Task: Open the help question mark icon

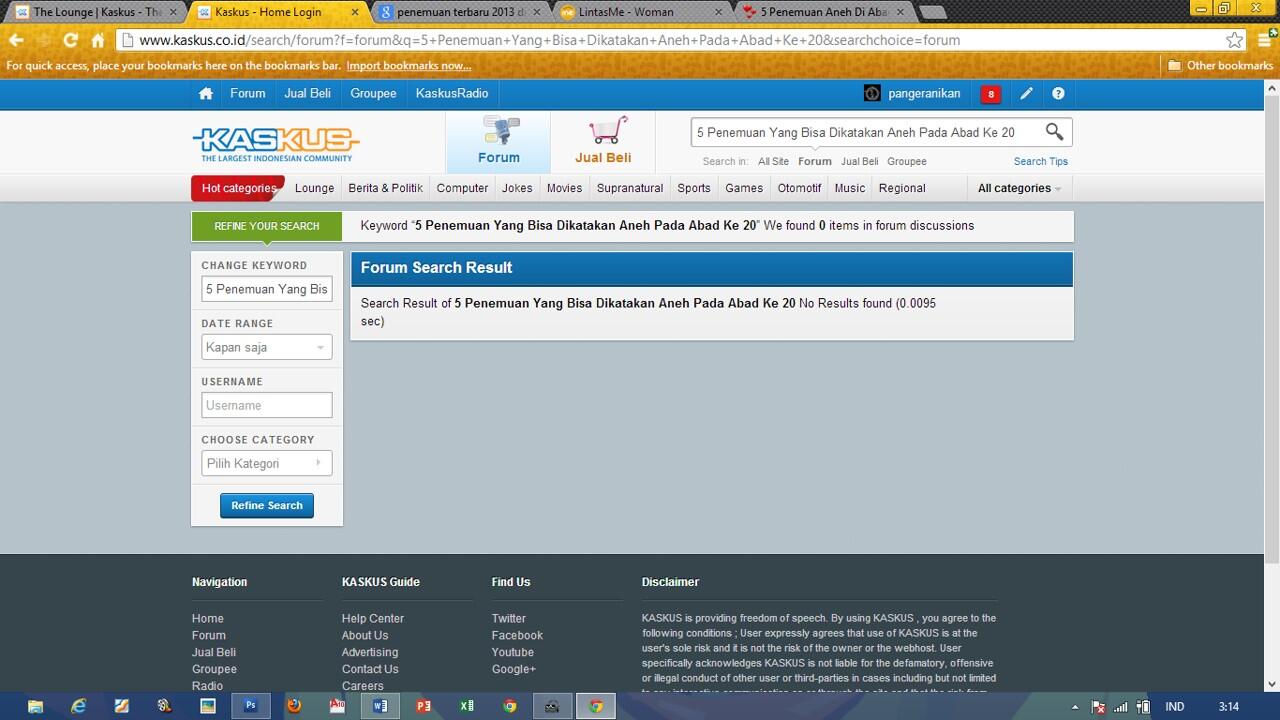Action: point(1058,93)
